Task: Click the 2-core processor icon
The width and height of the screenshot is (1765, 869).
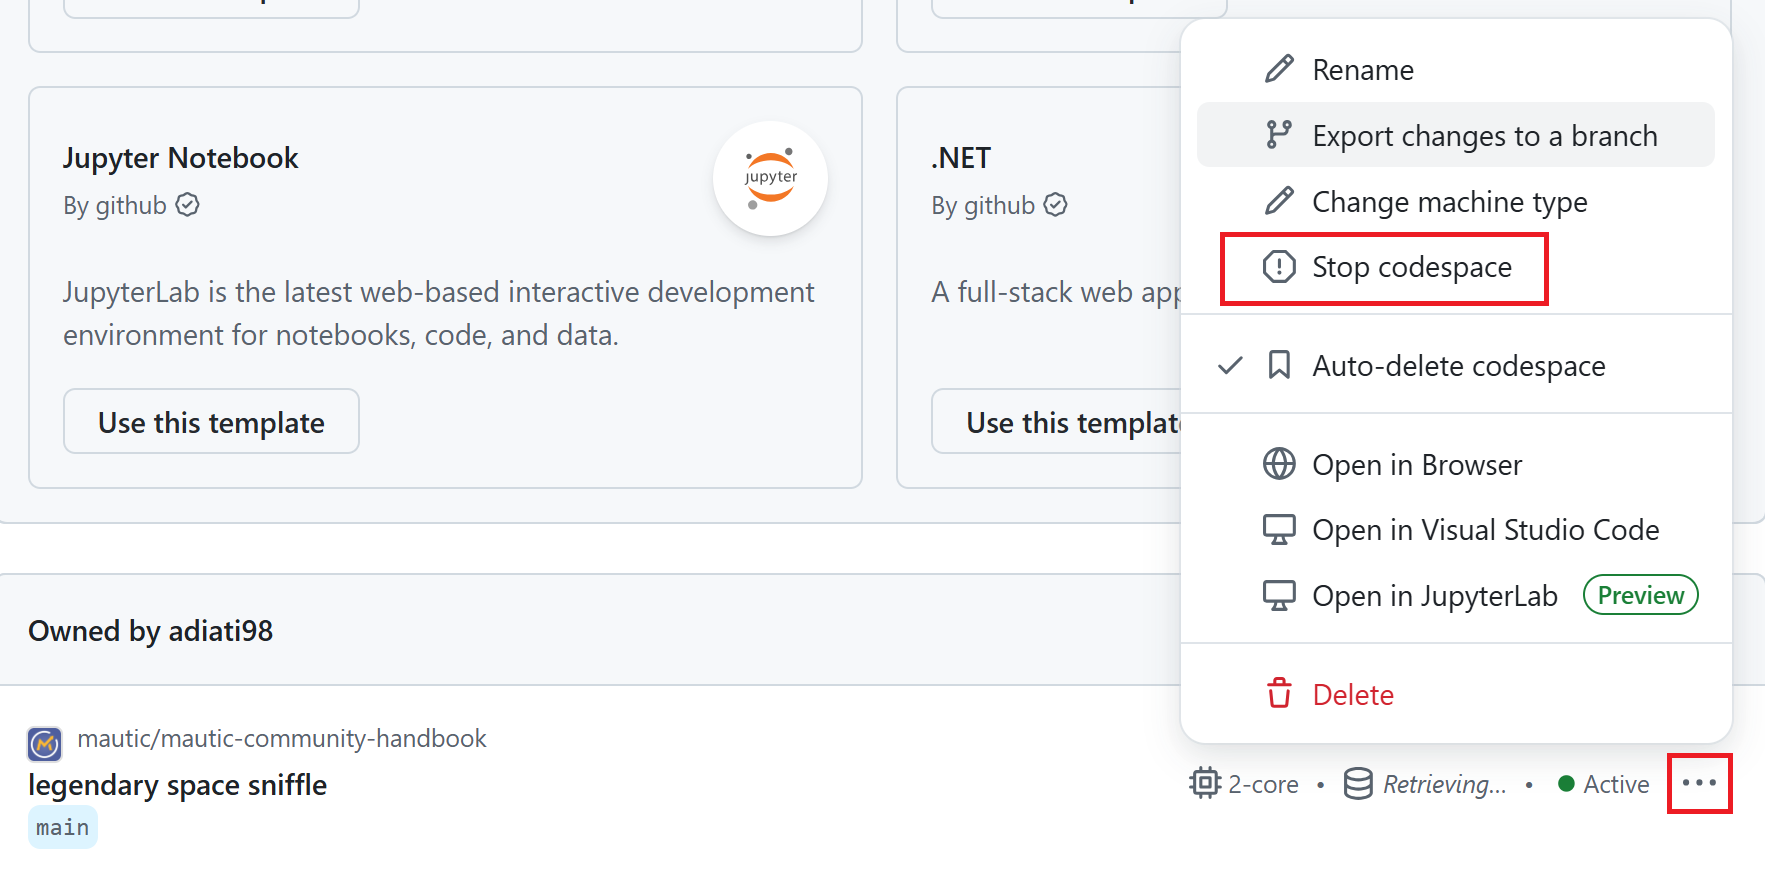Action: 1205,783
